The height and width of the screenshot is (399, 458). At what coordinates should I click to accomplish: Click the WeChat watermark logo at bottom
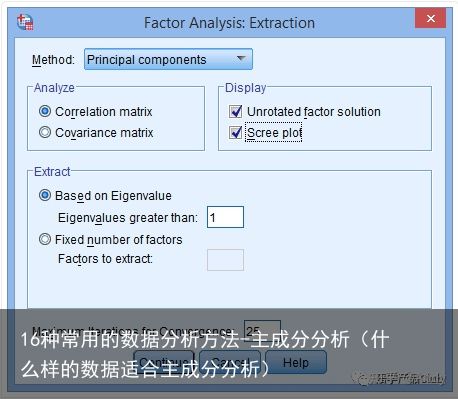(x=359, y=378)
